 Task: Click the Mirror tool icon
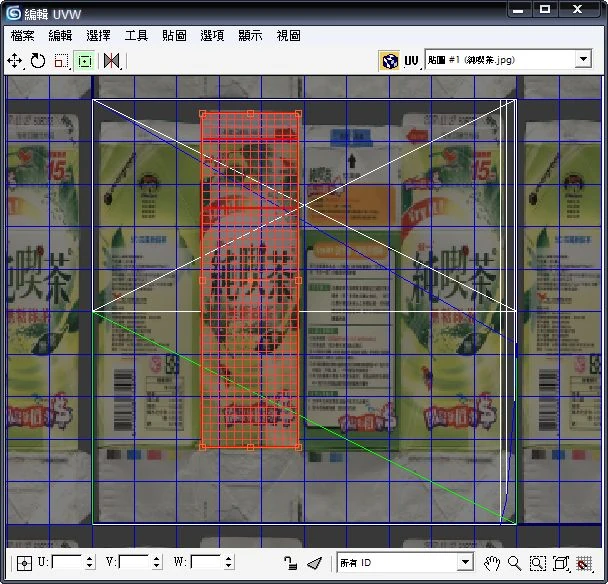tap(112, 61)
